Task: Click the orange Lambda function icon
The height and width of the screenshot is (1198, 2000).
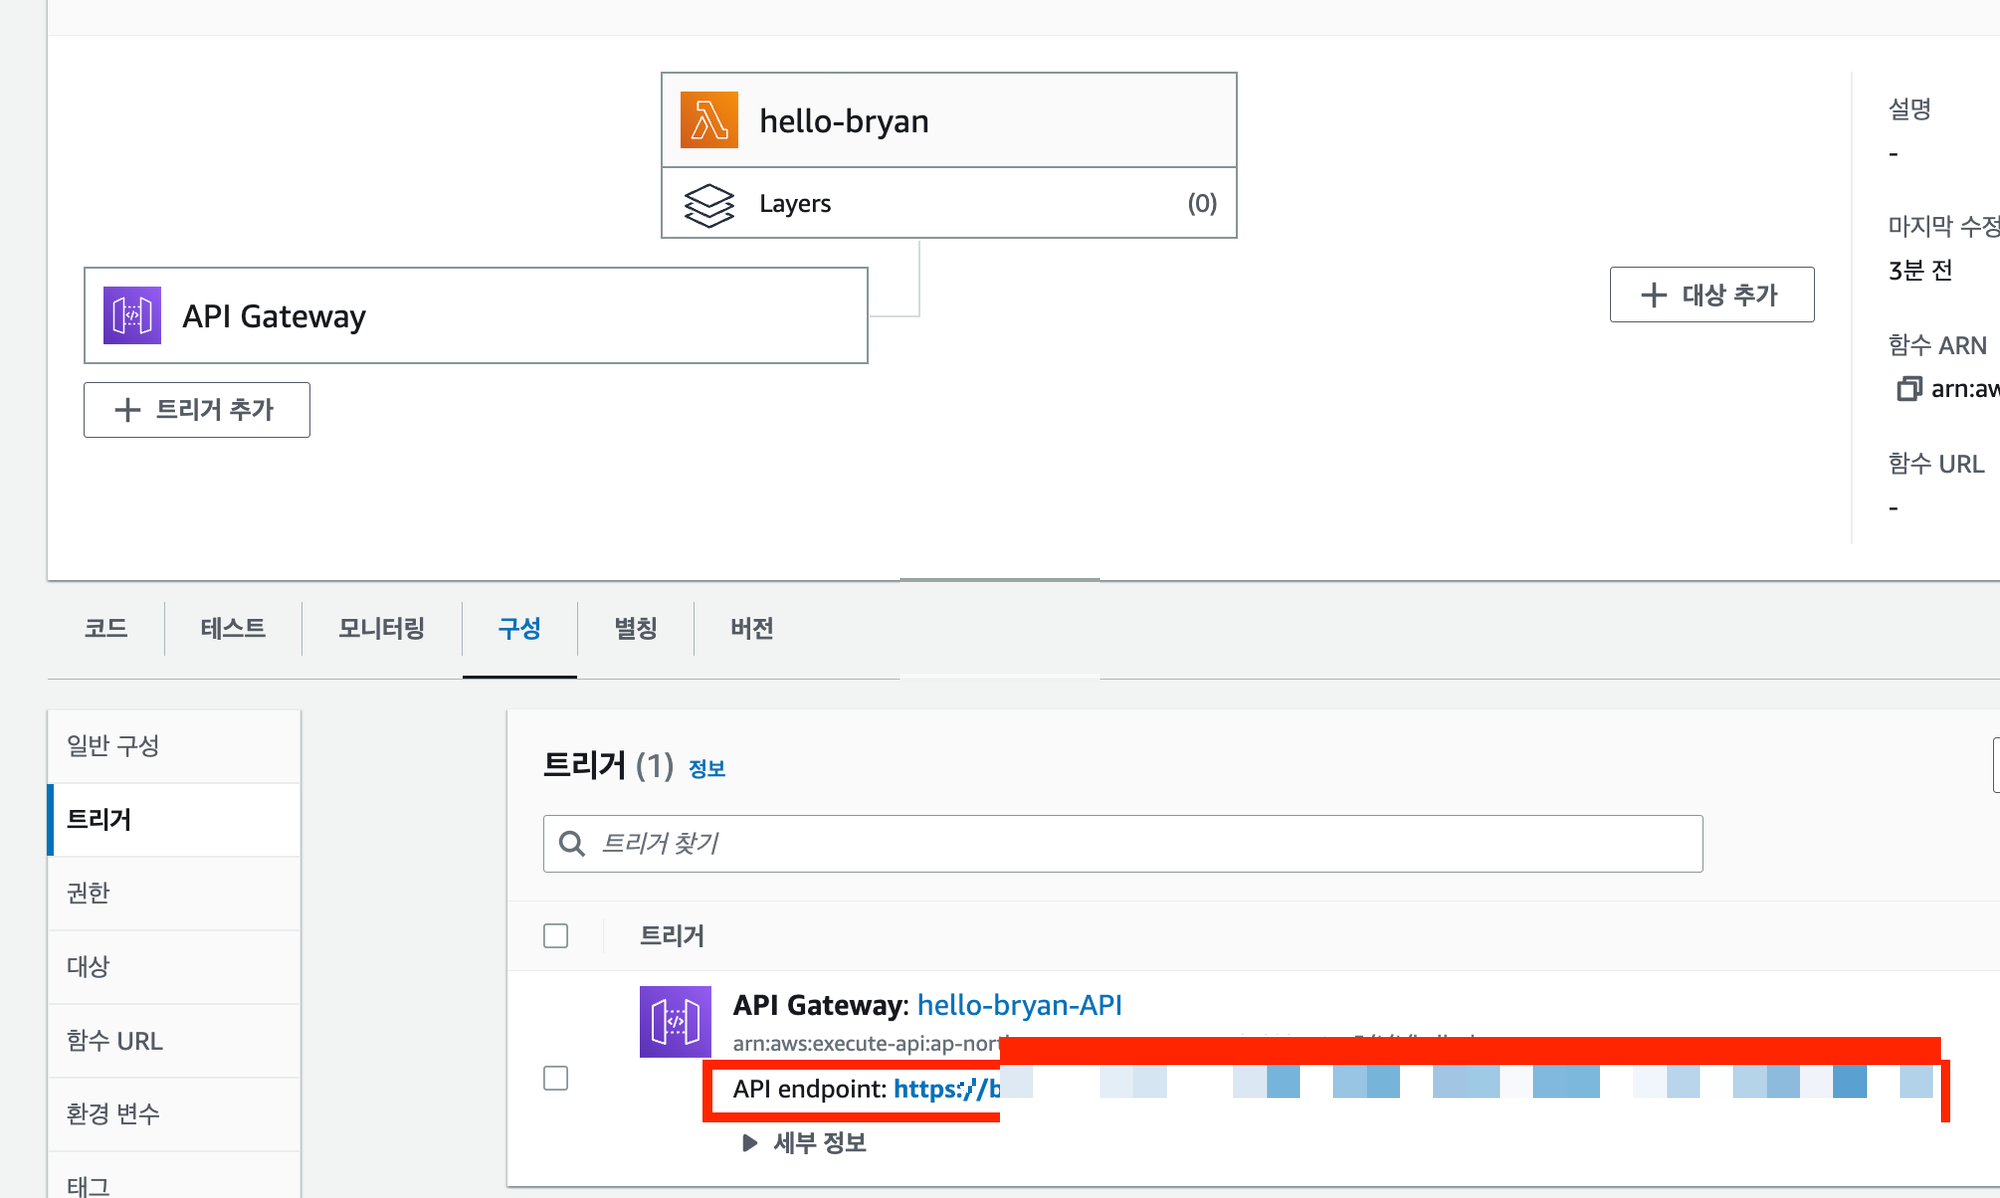Action: coord(709,120)
